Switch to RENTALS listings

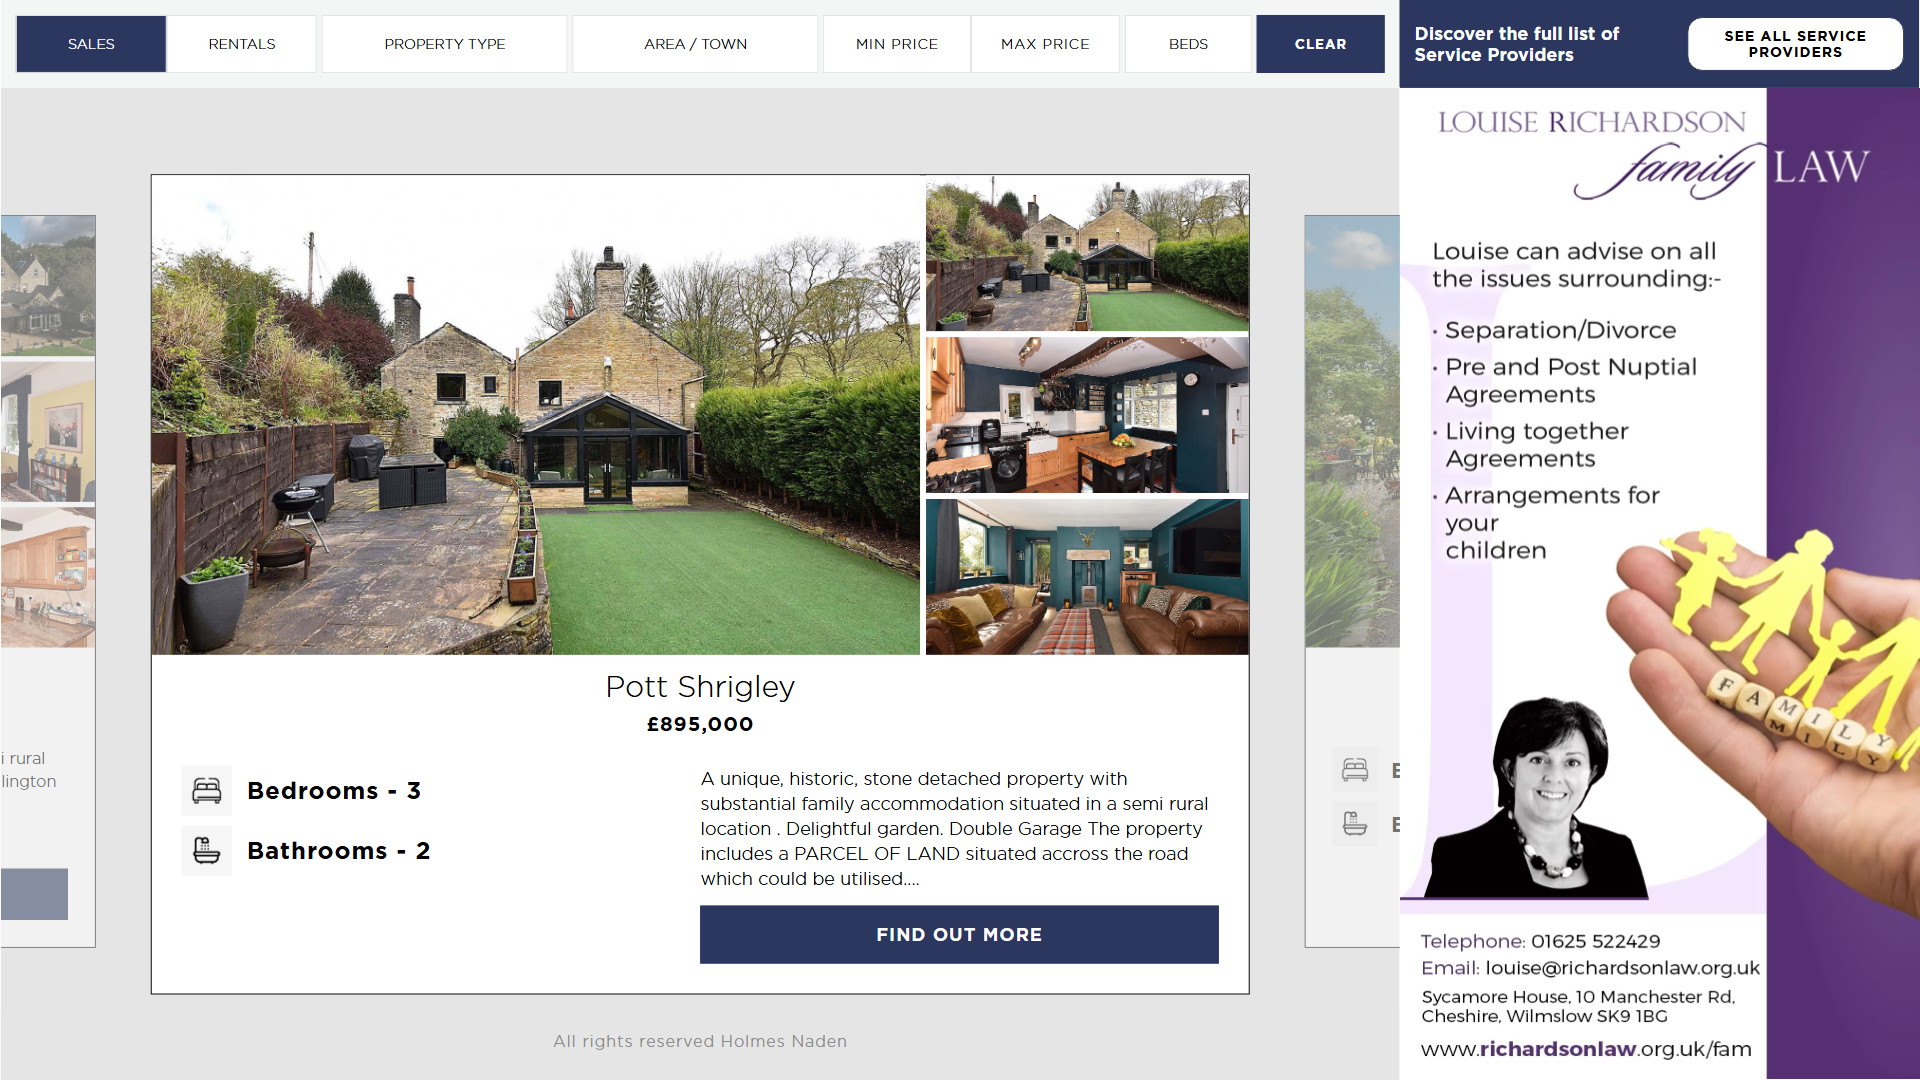click(x=242, y=44)
